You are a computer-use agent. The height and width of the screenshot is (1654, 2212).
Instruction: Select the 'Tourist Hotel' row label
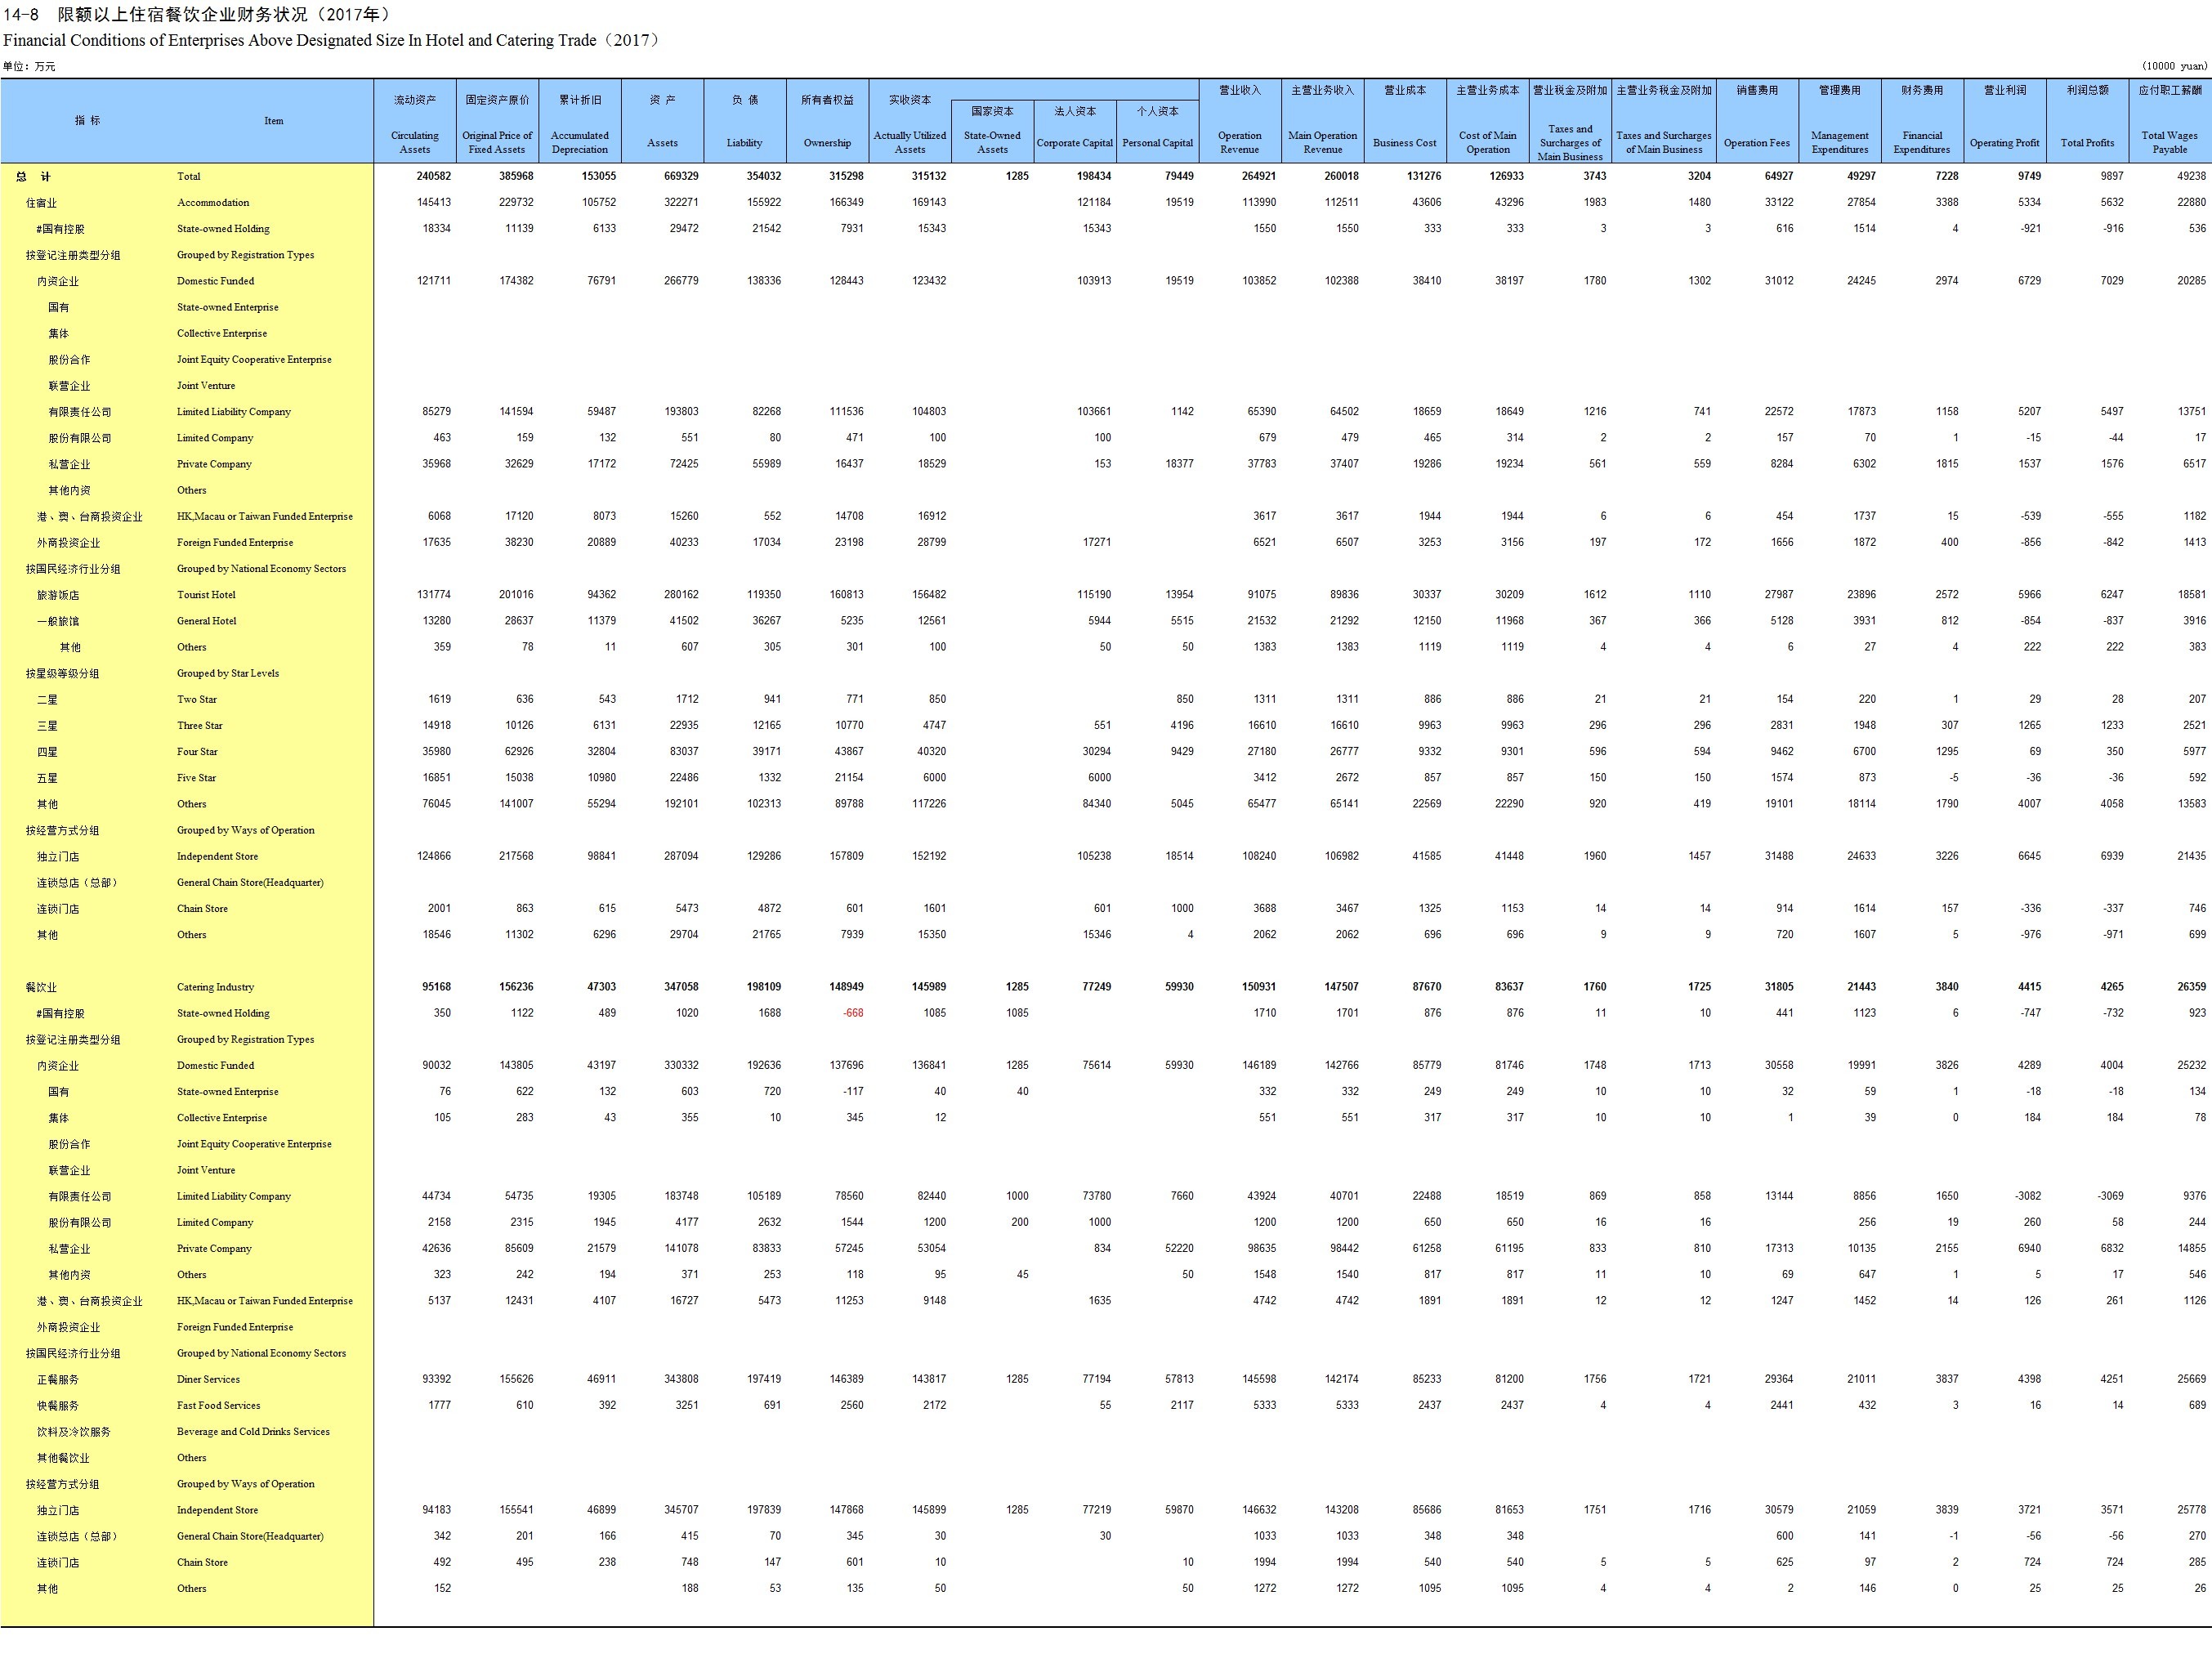[x=206, y=595]
